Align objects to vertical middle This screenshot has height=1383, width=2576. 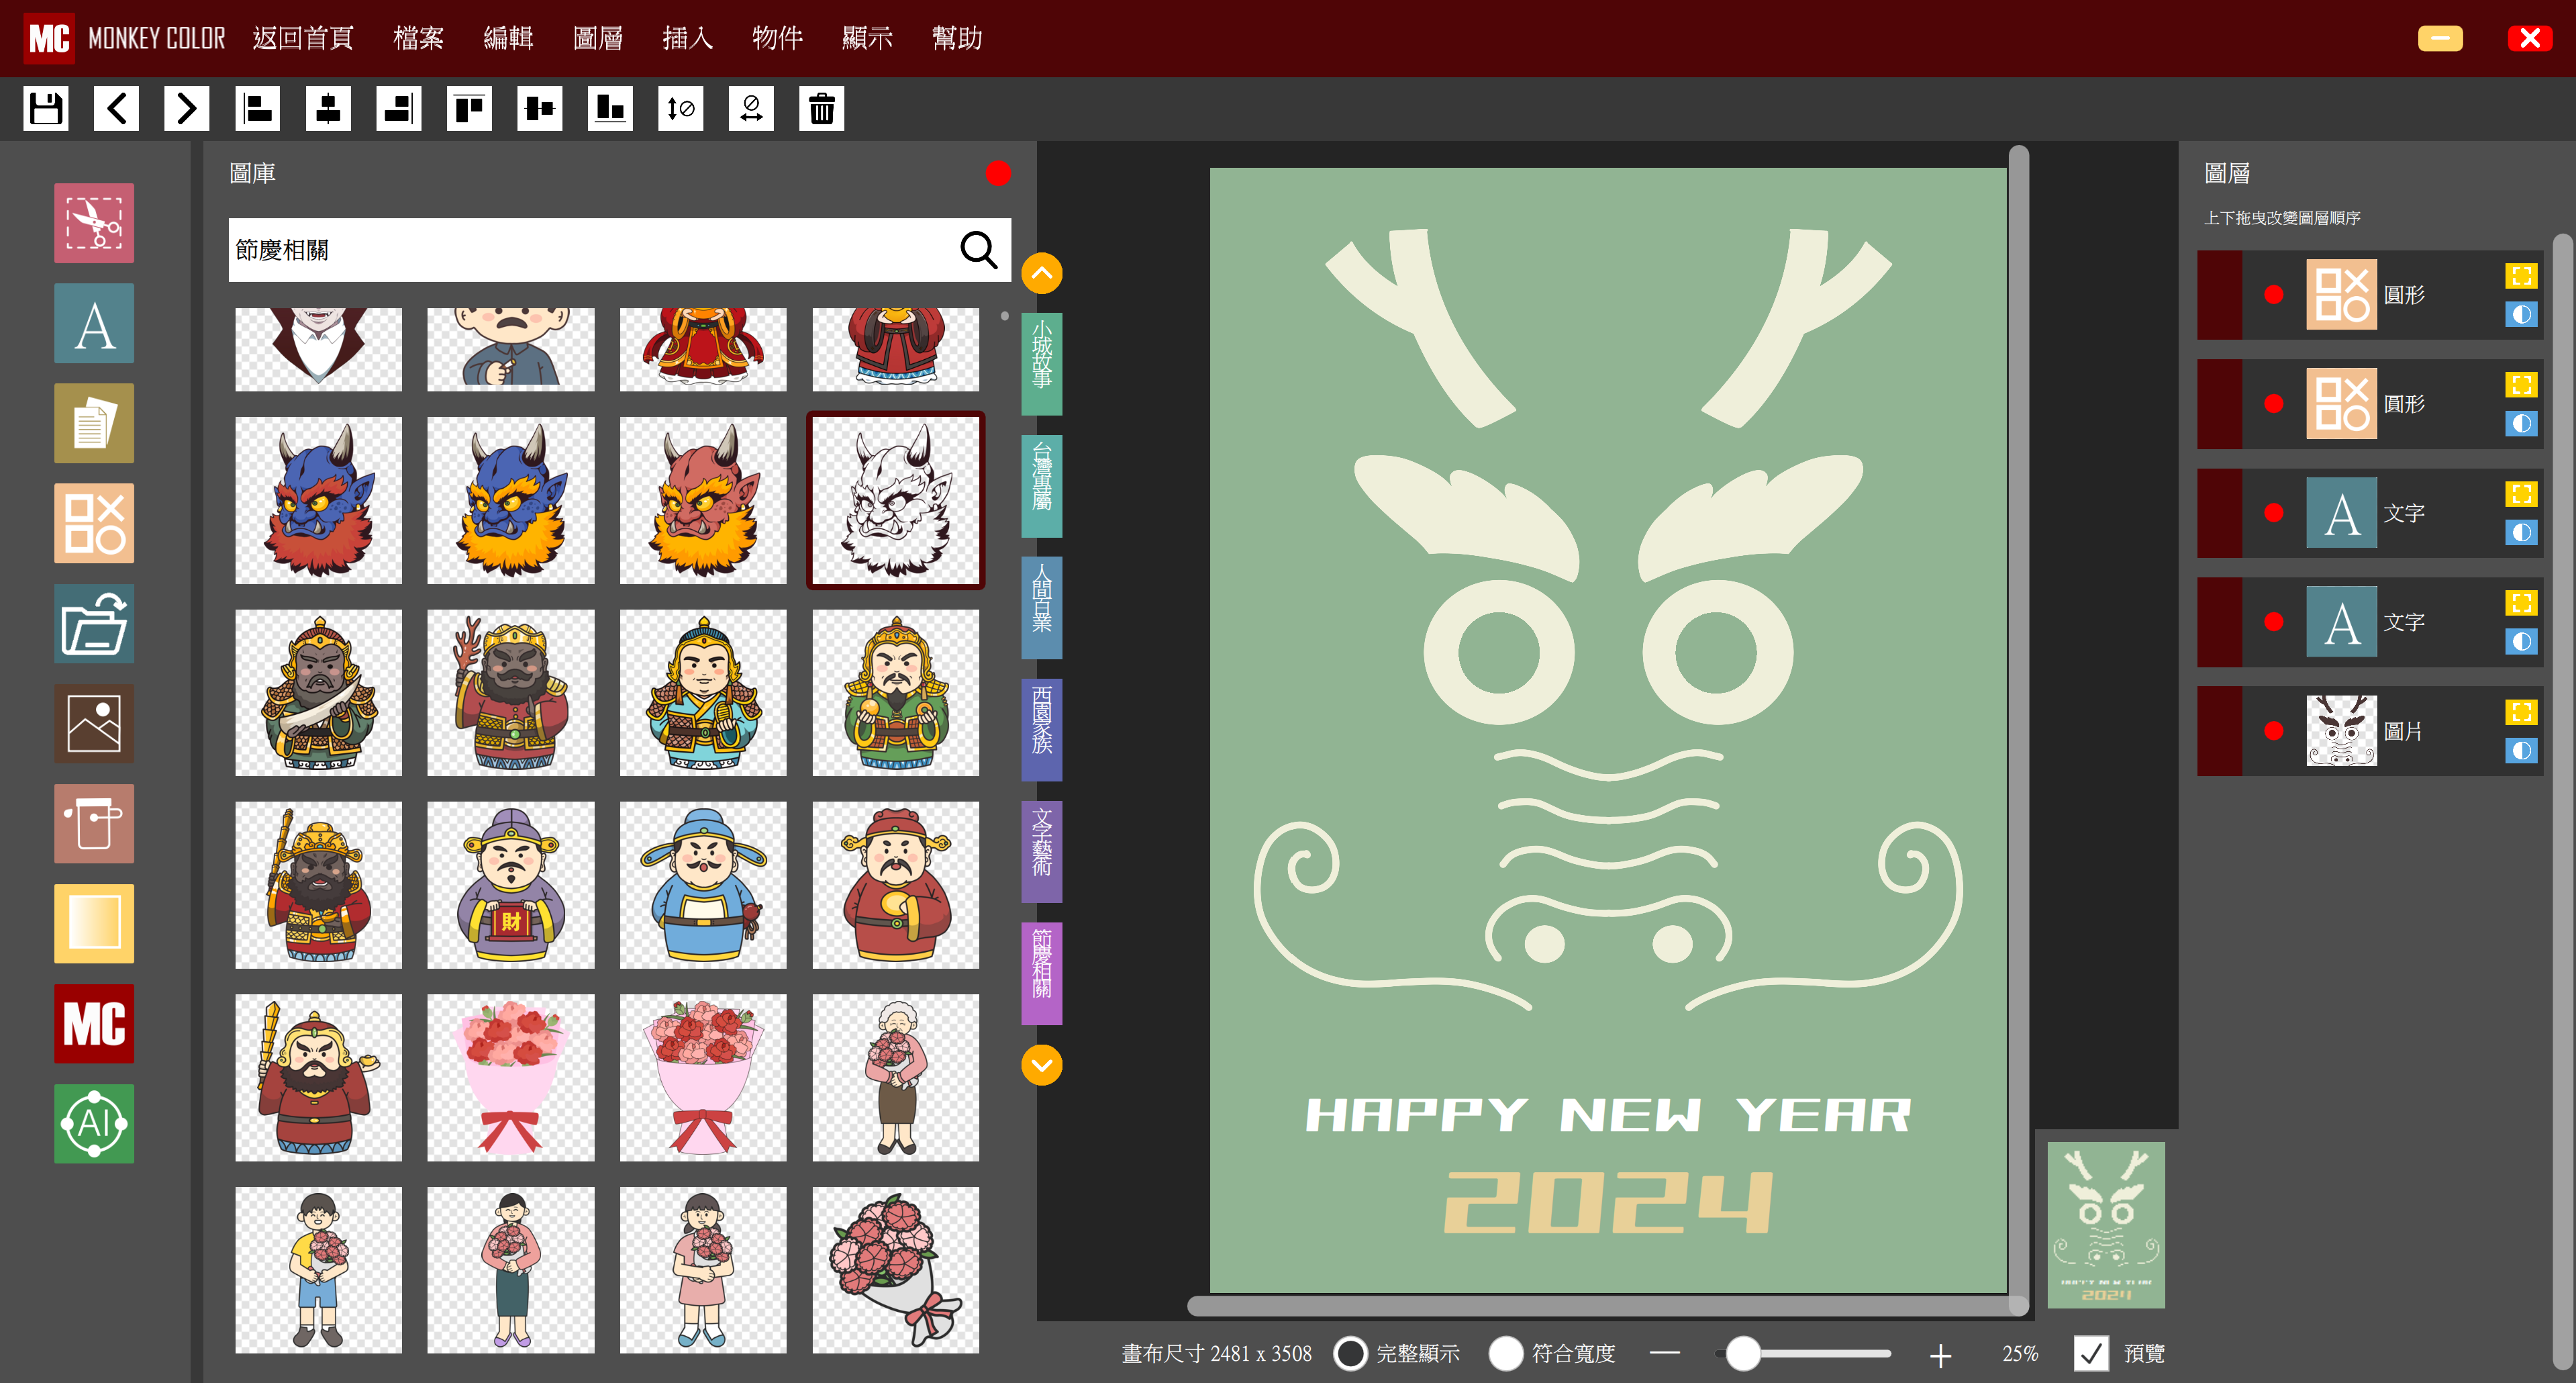[540, 108]
